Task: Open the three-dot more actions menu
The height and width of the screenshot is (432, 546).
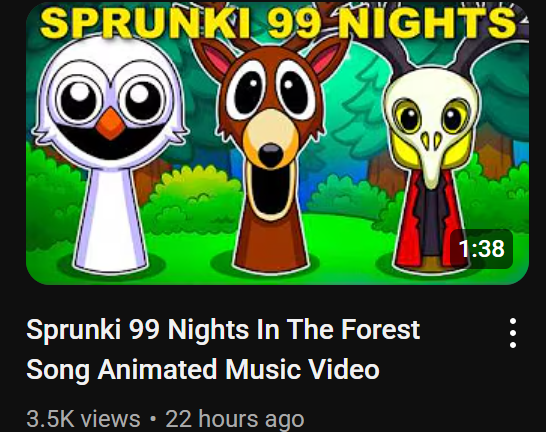Action: [x=513, y=333]
